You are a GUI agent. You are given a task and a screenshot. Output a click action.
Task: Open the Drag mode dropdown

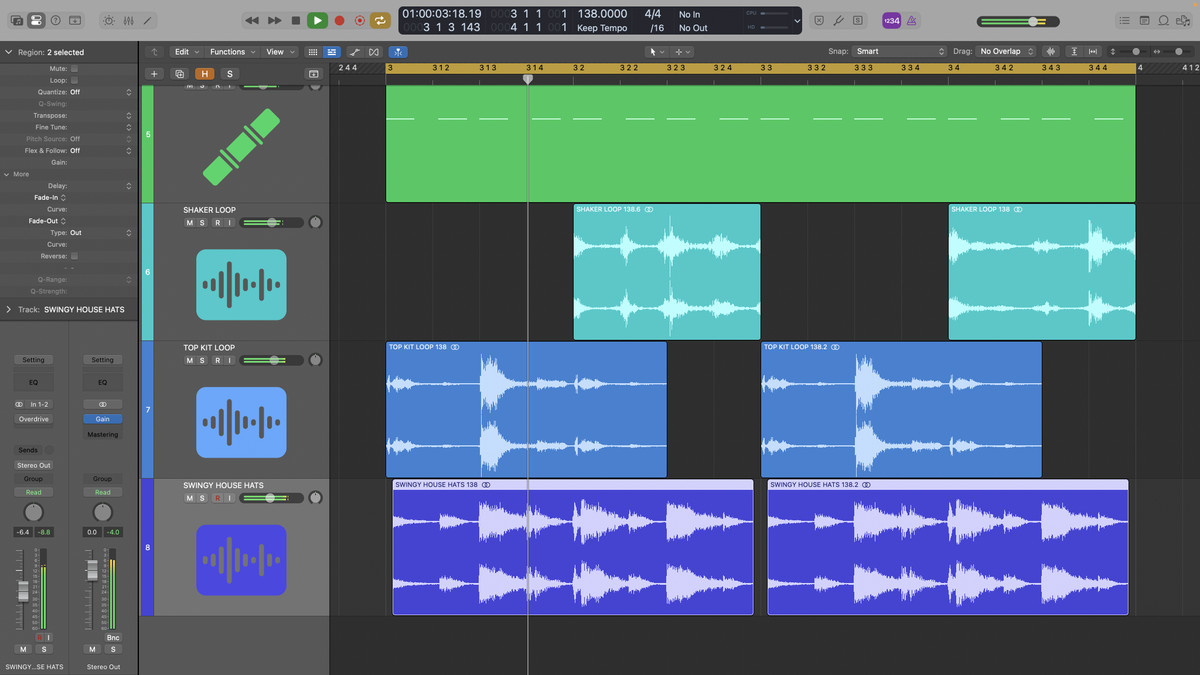pos(1006,52)
